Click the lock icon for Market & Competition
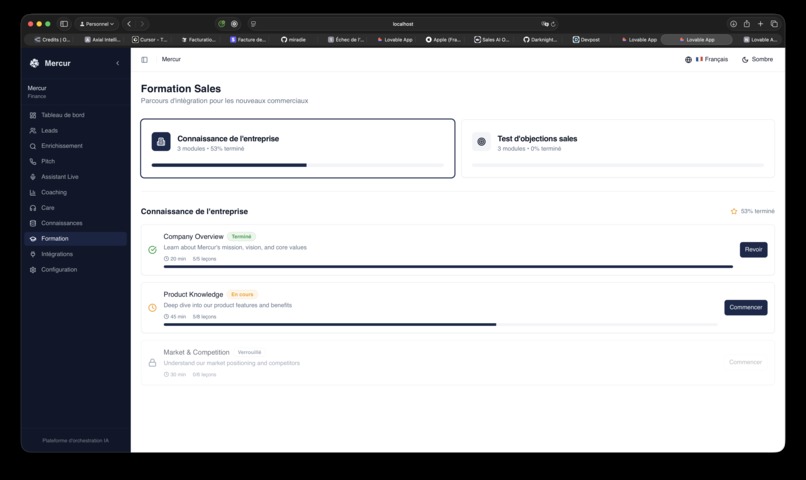Screen dimensions: 806x480 coord(153,363)
